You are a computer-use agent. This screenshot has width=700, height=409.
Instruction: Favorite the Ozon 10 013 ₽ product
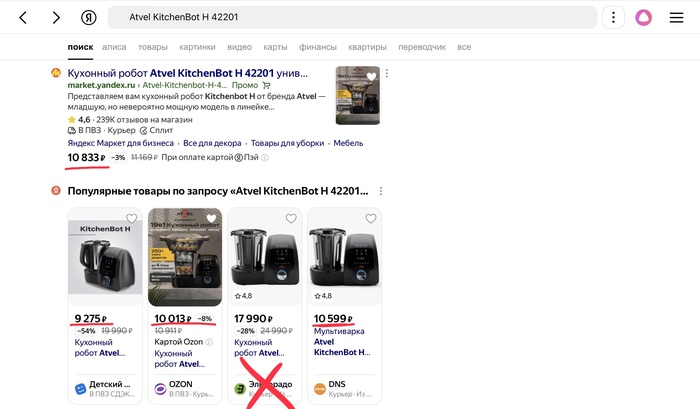coord(211,219)
